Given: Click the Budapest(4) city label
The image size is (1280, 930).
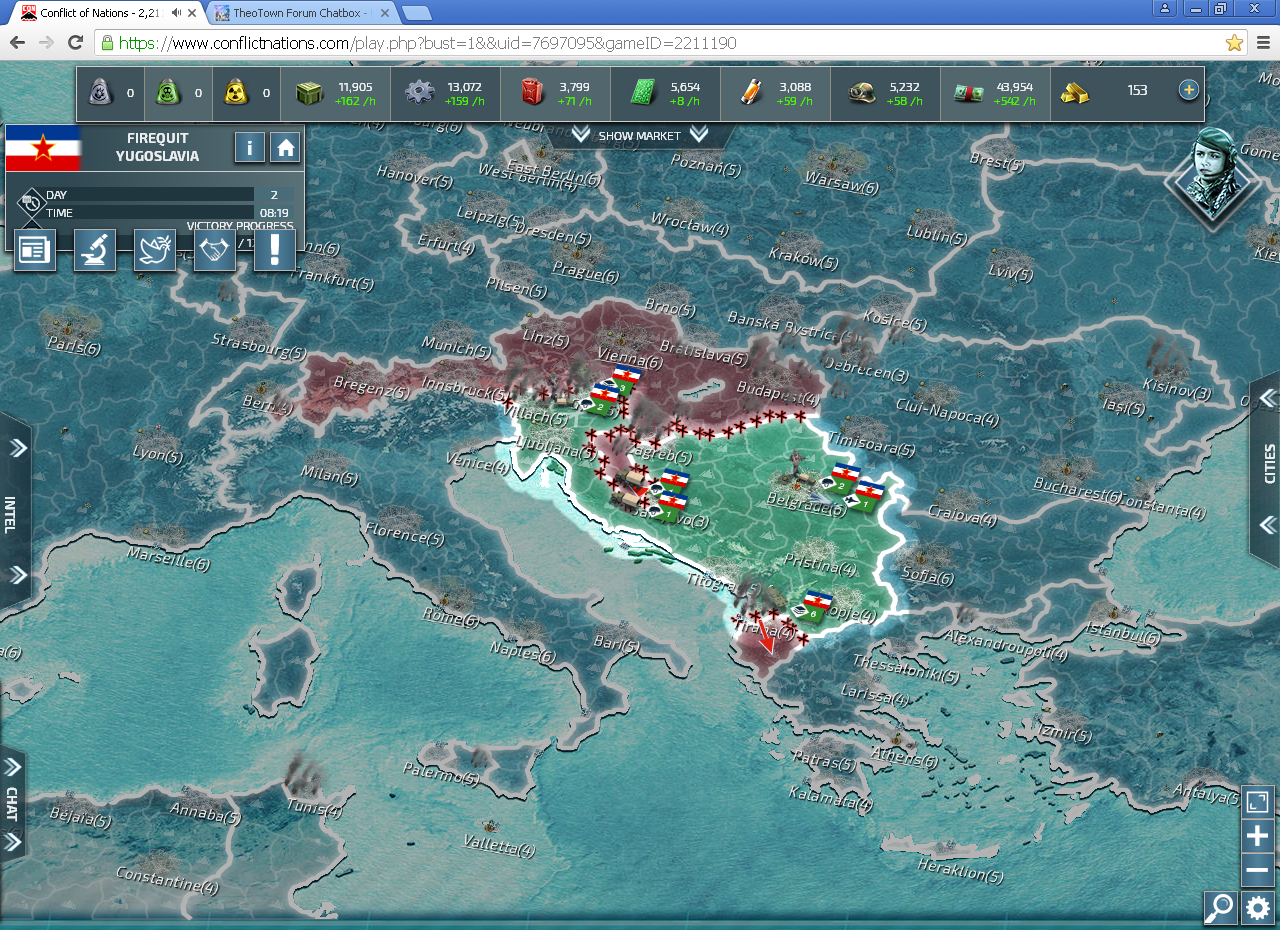Looking at the screenshot, I should click(x=777, y=391).
